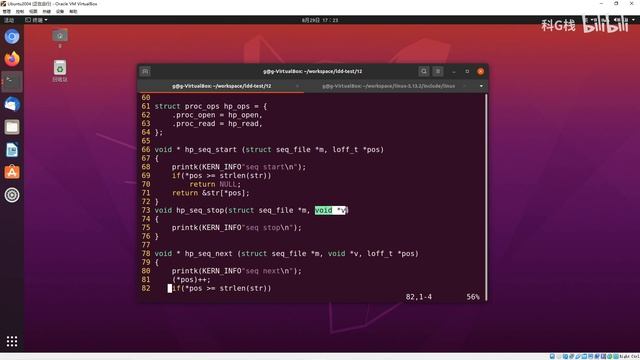640x360 pixels.
Task: Click "if(*pos >= strlen(str))" on line 69
Action: 221,176
